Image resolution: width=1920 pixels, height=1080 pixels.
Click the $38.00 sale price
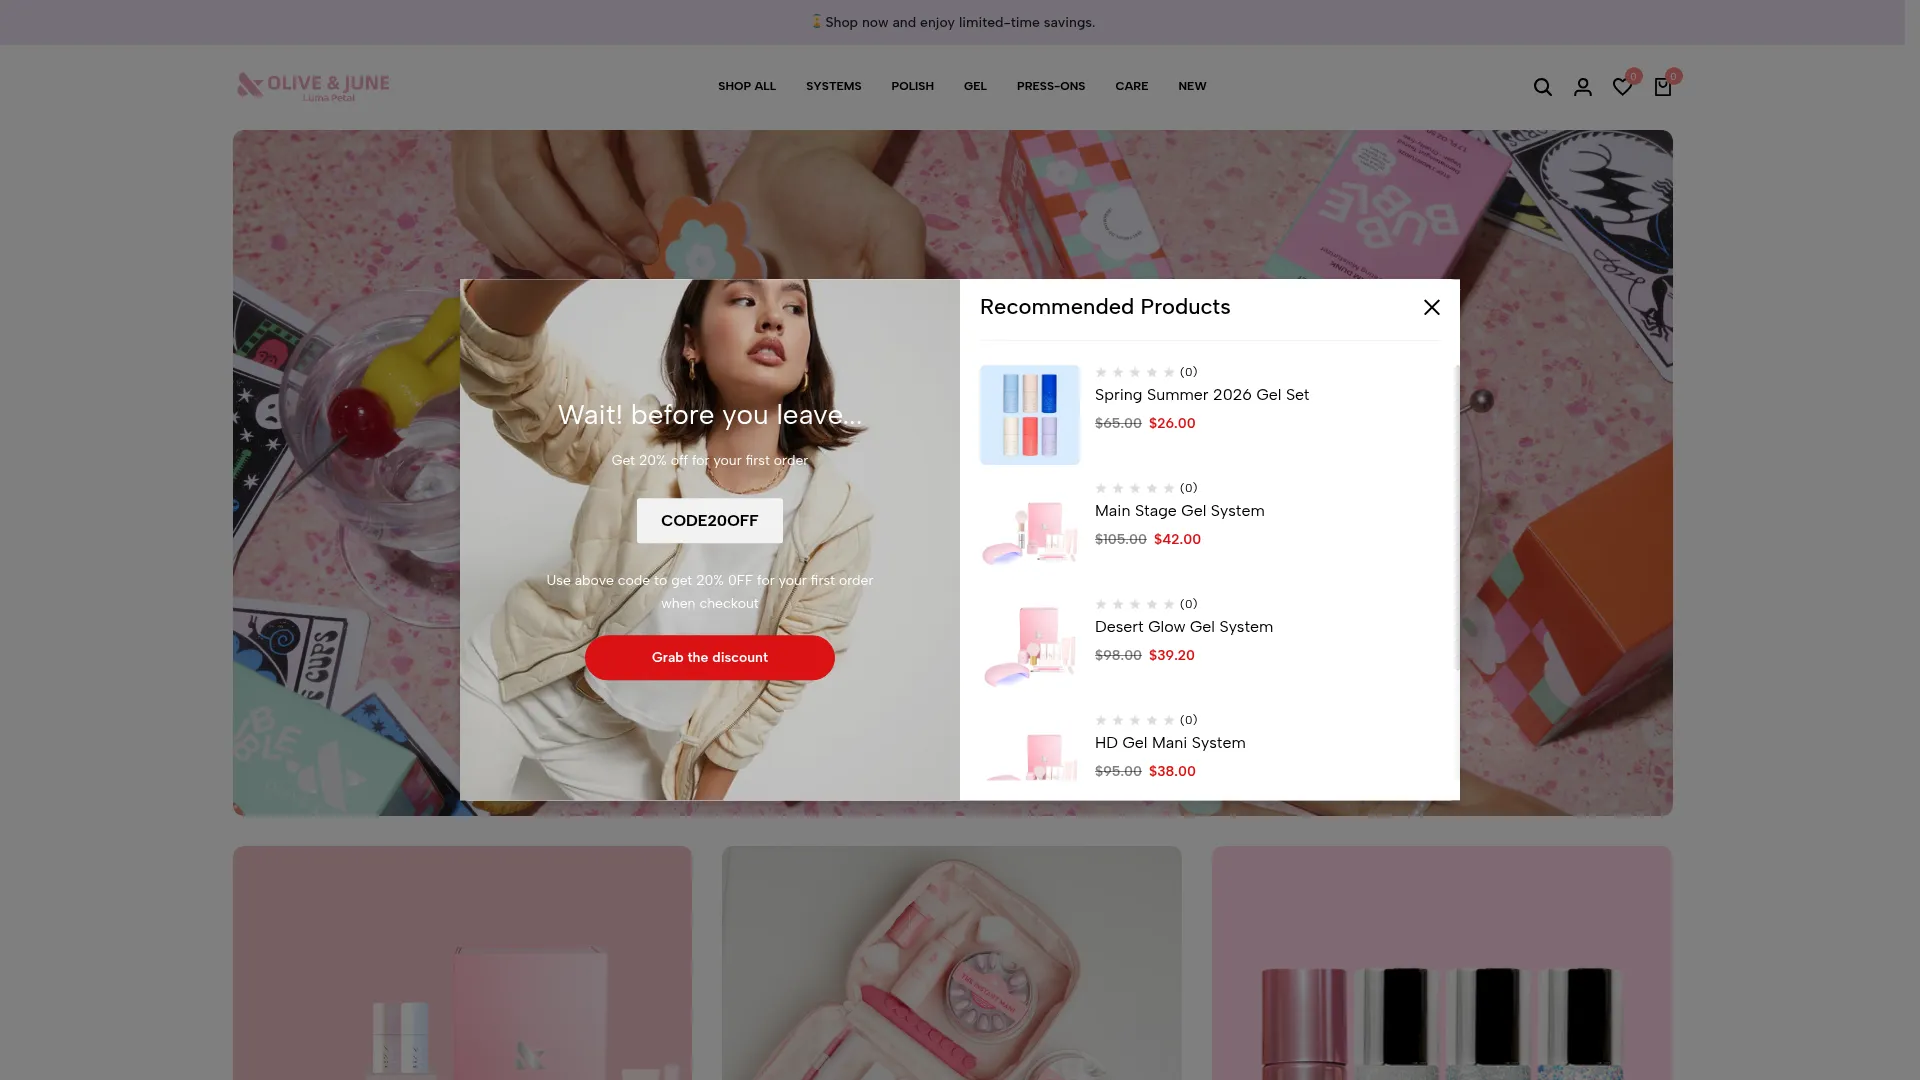[1172, 771]
